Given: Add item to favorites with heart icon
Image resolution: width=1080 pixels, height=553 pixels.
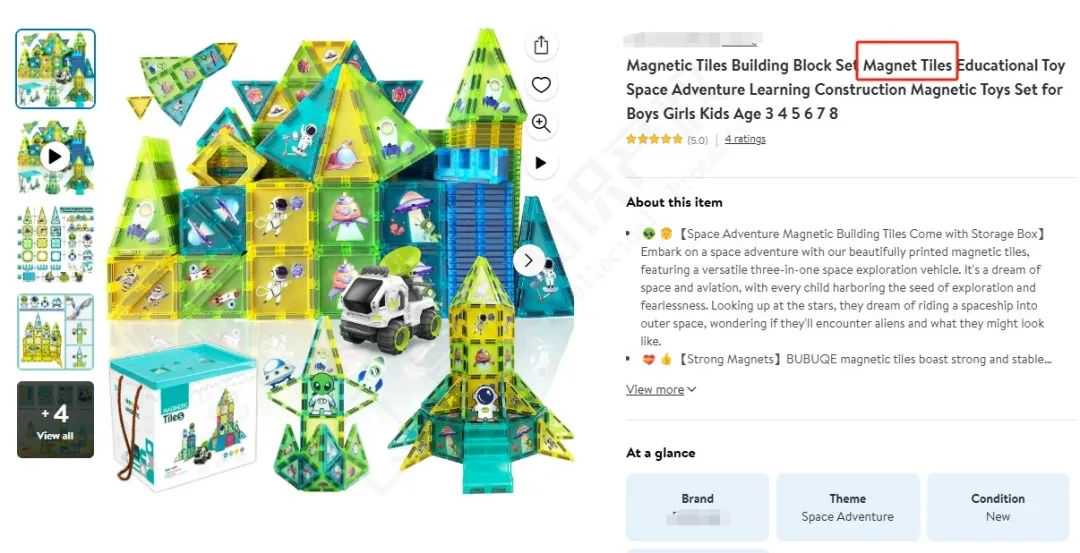Looking at the screenshot, I should pos(541,85).
